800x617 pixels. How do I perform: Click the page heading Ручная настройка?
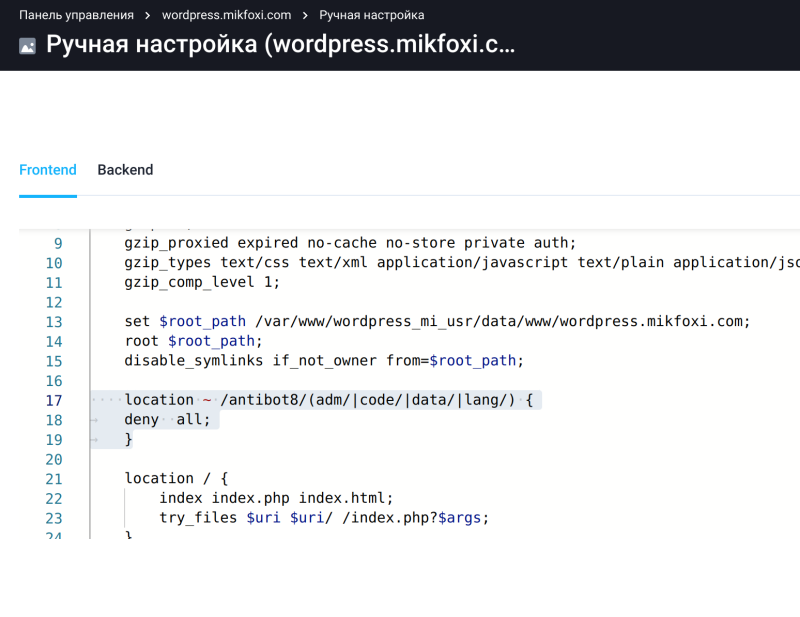[280, 46]
